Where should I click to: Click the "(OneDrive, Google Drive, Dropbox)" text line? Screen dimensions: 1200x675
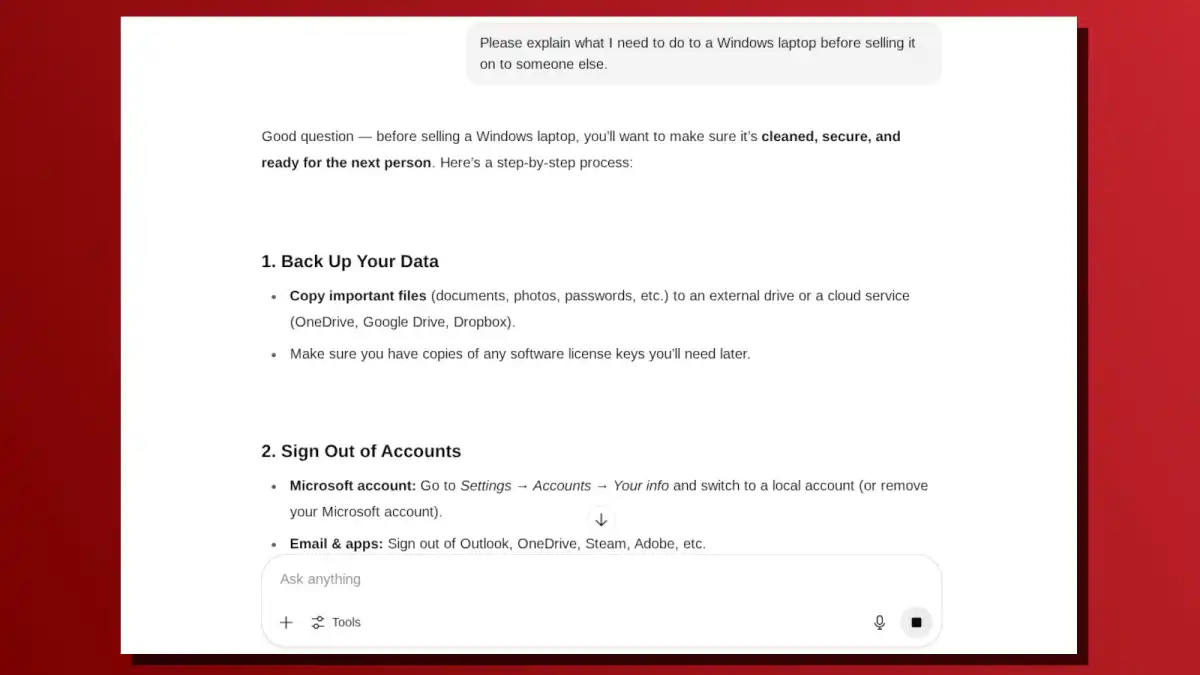(x=402, y=322)
